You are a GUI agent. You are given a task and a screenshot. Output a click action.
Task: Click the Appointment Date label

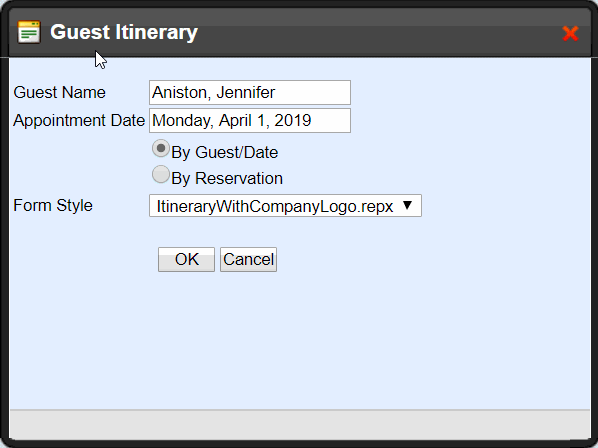pos(79,120)
